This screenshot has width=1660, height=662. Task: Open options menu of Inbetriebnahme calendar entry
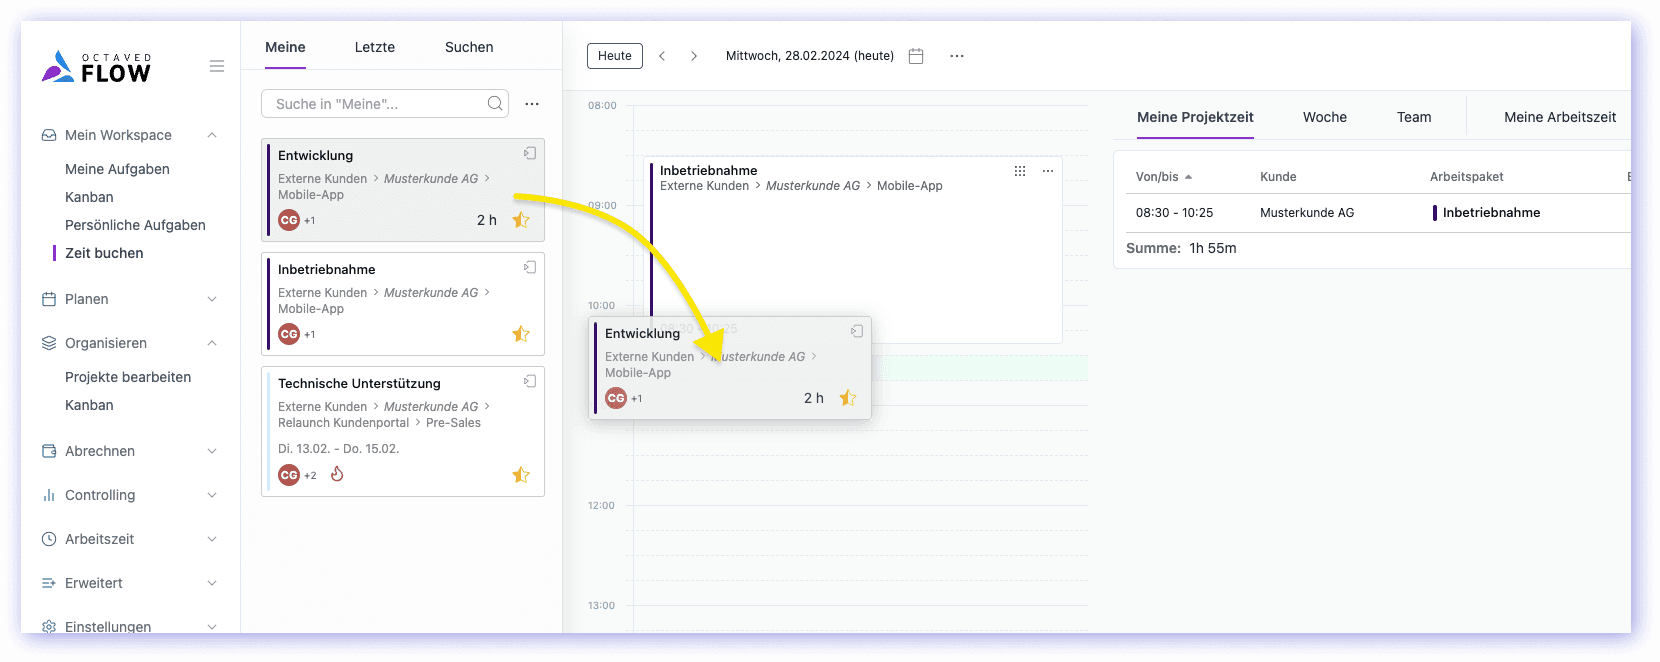1048,171
